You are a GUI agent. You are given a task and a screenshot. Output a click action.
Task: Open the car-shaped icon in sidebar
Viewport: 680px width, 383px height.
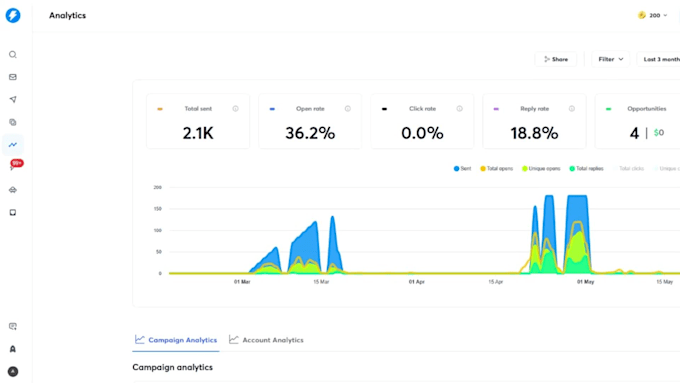[13, 190]
